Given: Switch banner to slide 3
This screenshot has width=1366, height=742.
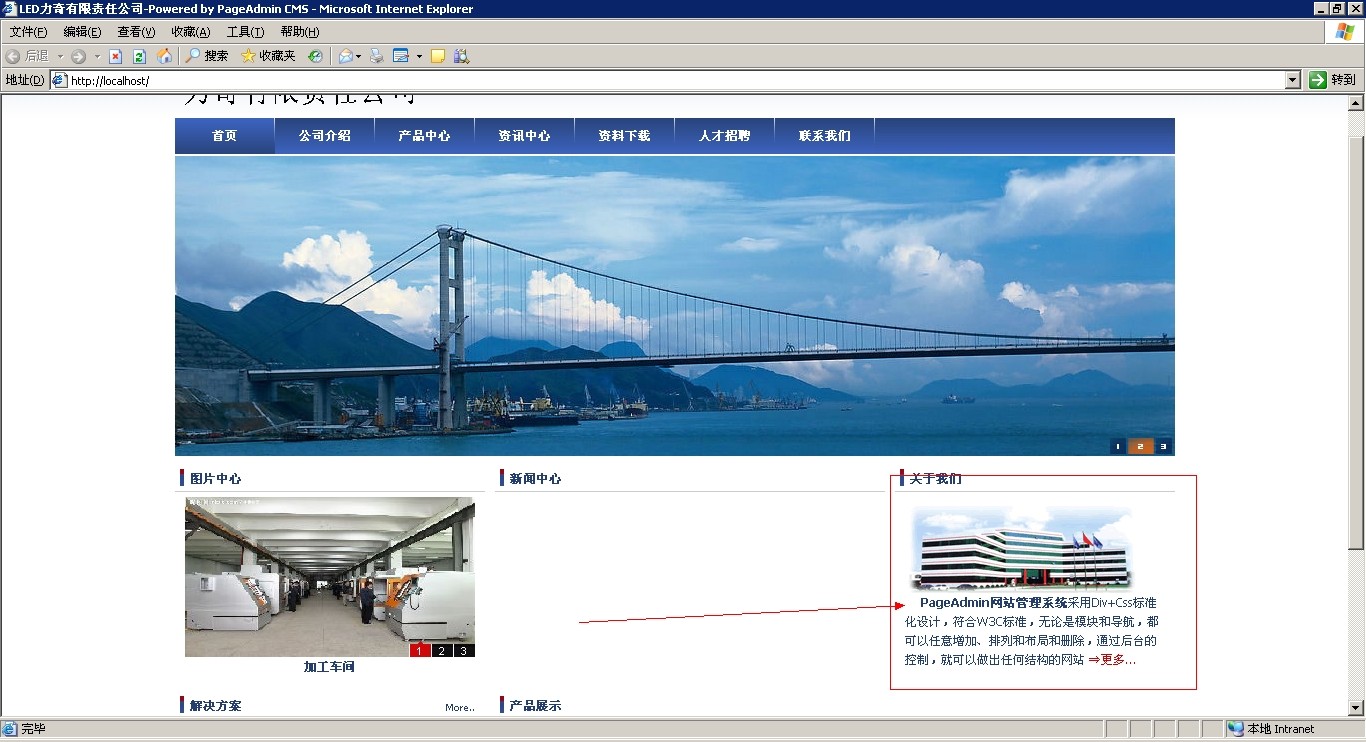Looking at the screenshot, I should pyautogui.click(x=1163, y=446).
